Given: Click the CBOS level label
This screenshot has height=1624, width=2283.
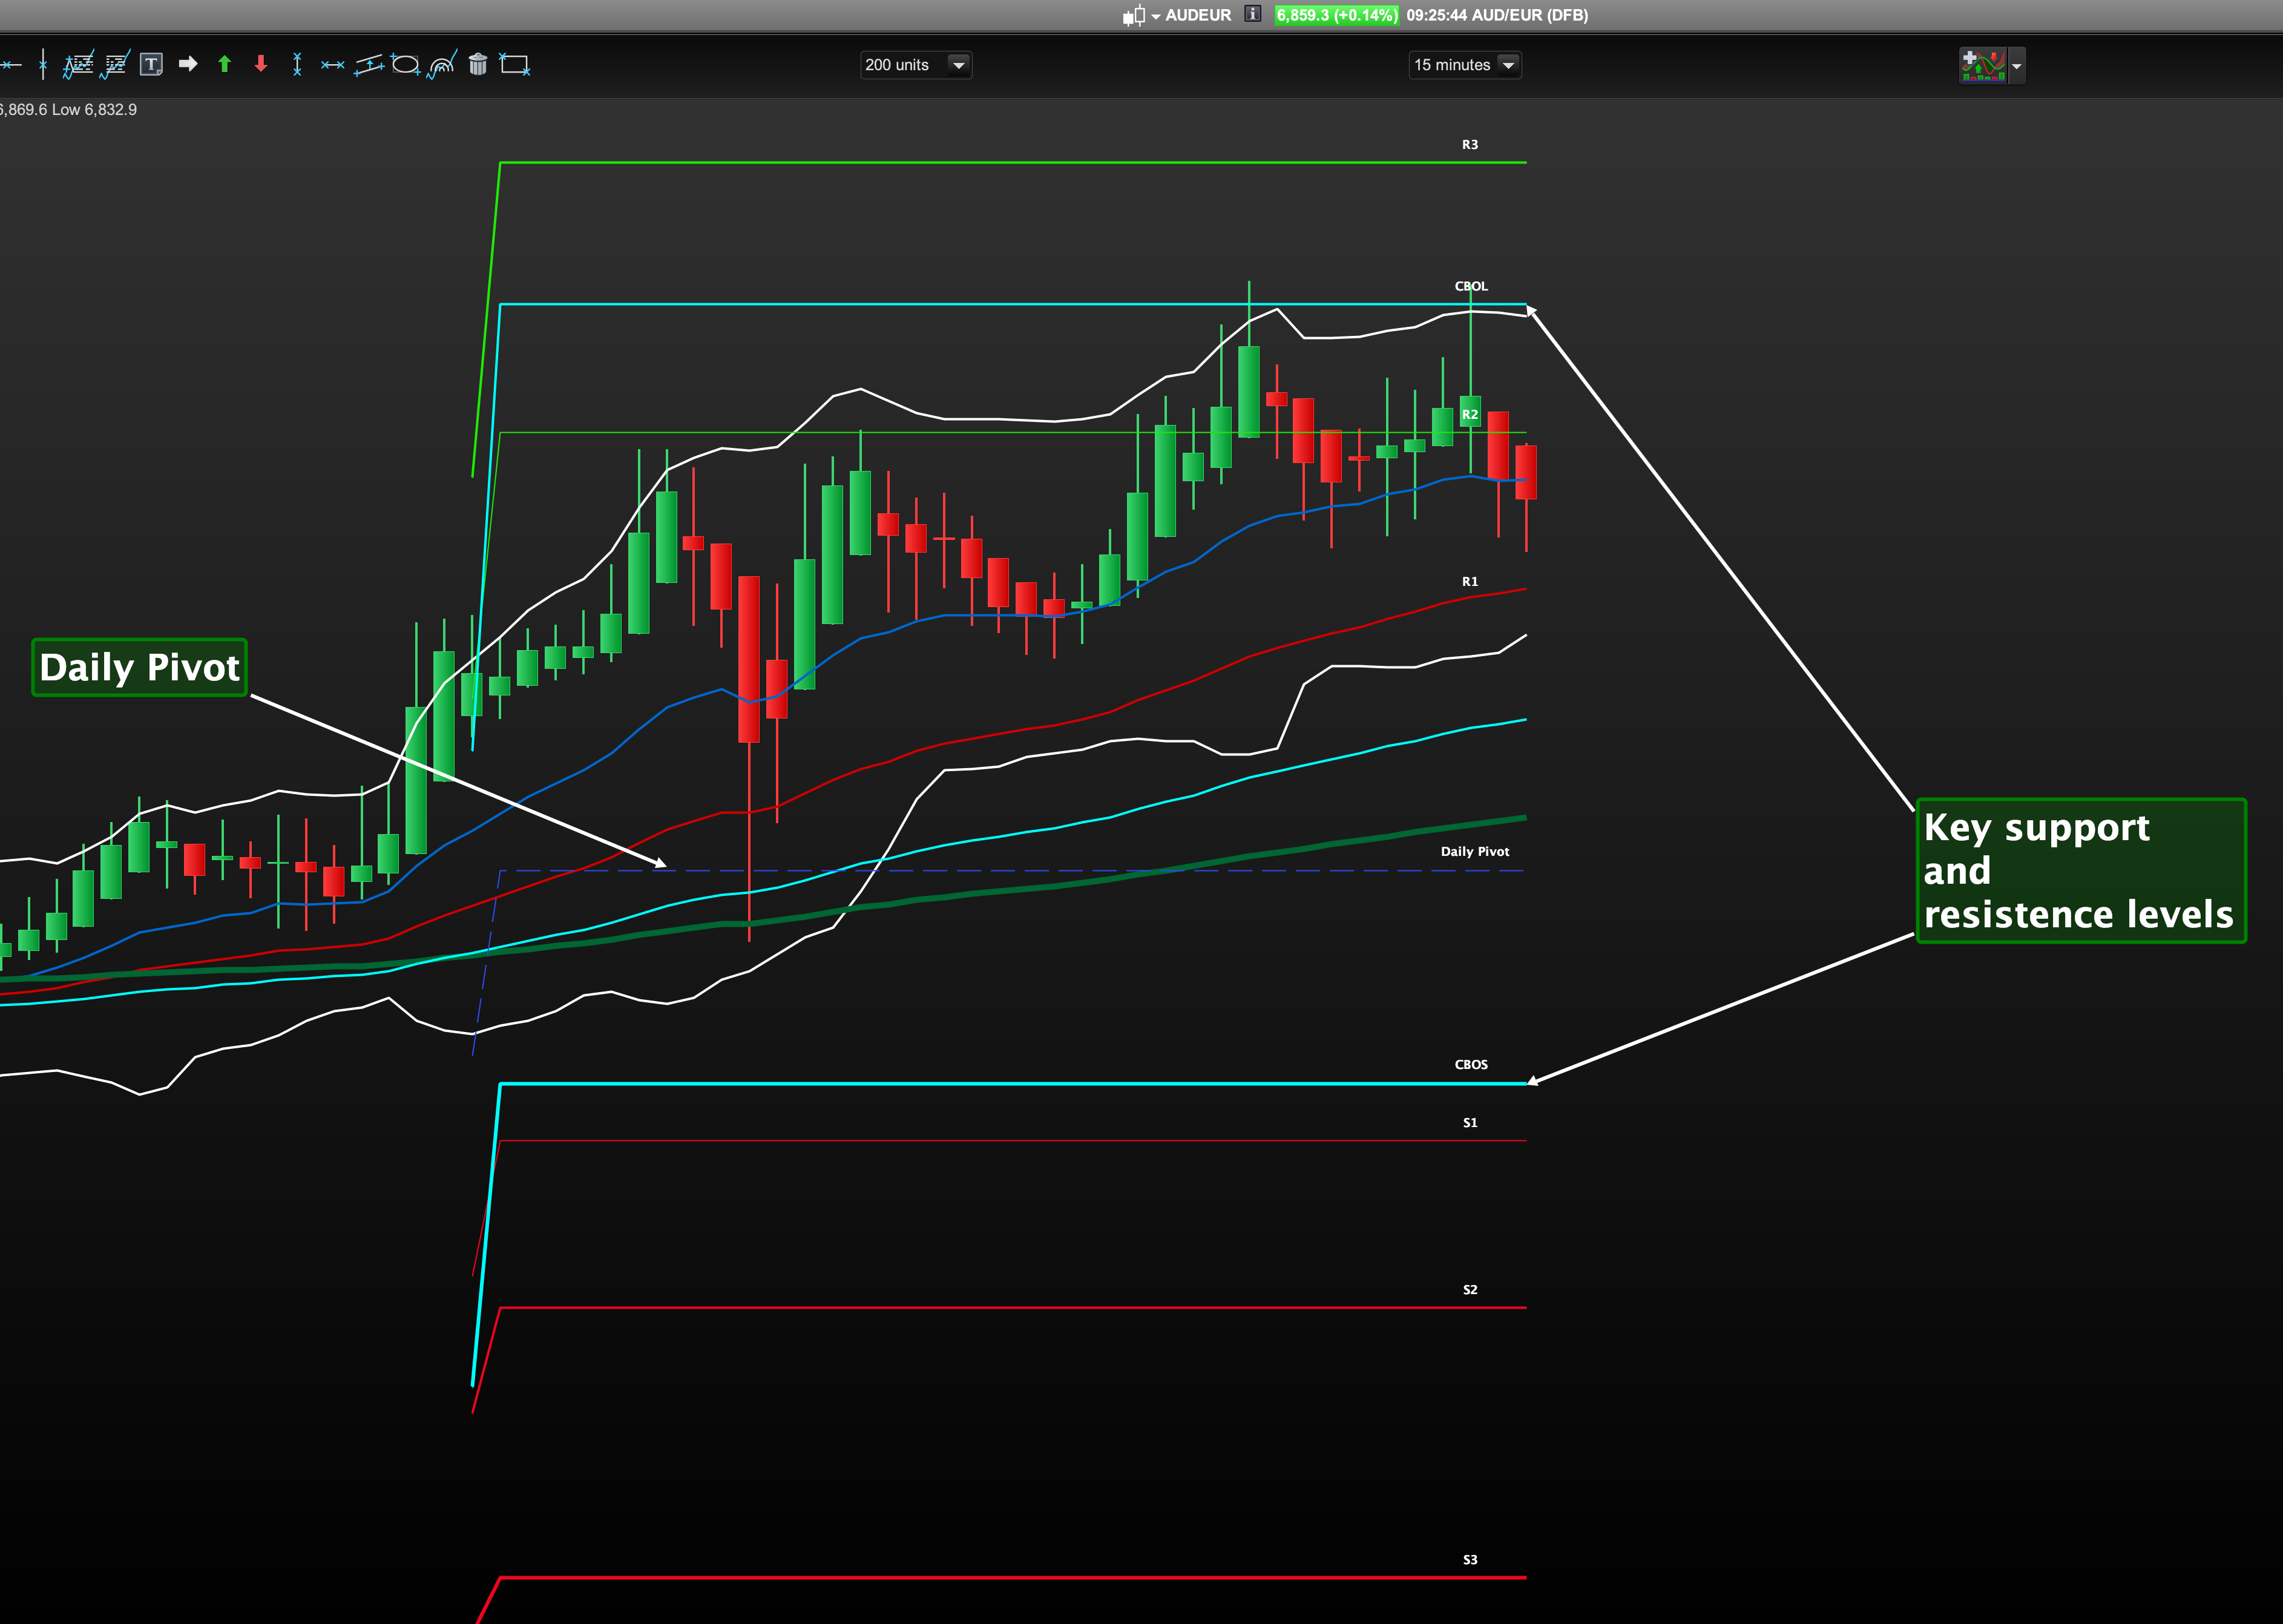Looking at the screenshot, I should [x=1471, y=1064].
